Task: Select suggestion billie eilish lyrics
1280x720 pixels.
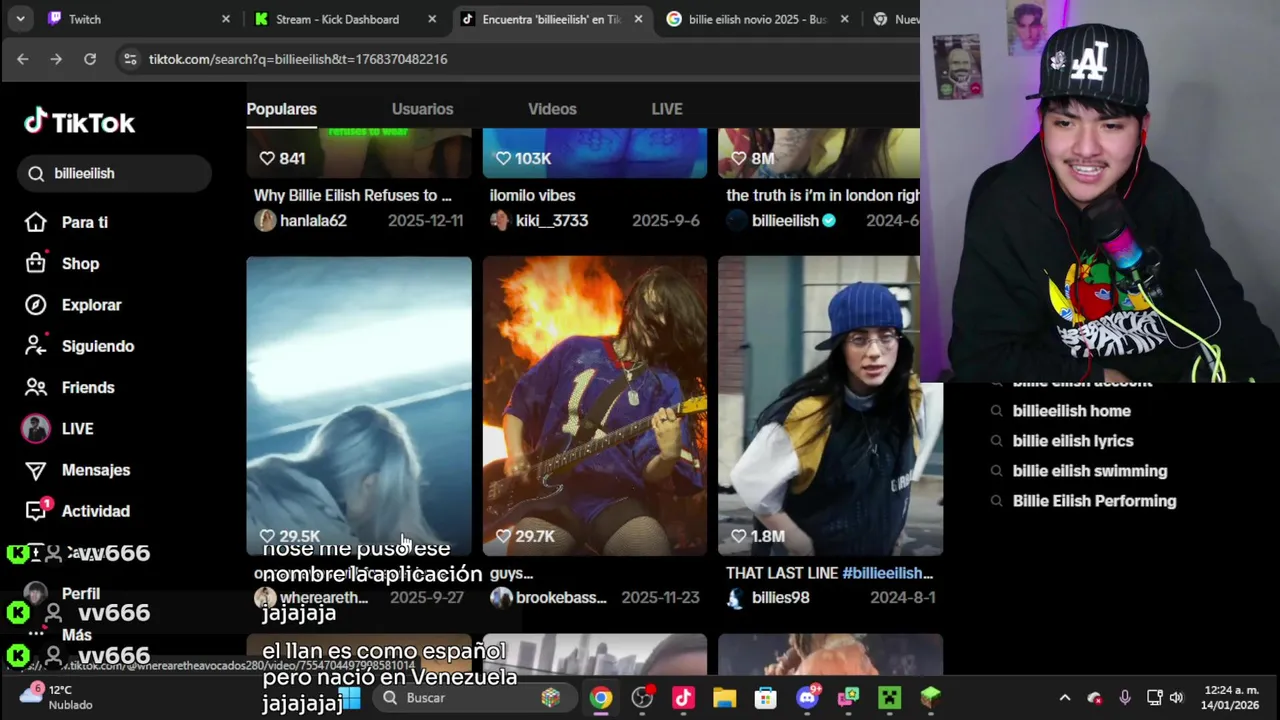Action: (1073, 441)
